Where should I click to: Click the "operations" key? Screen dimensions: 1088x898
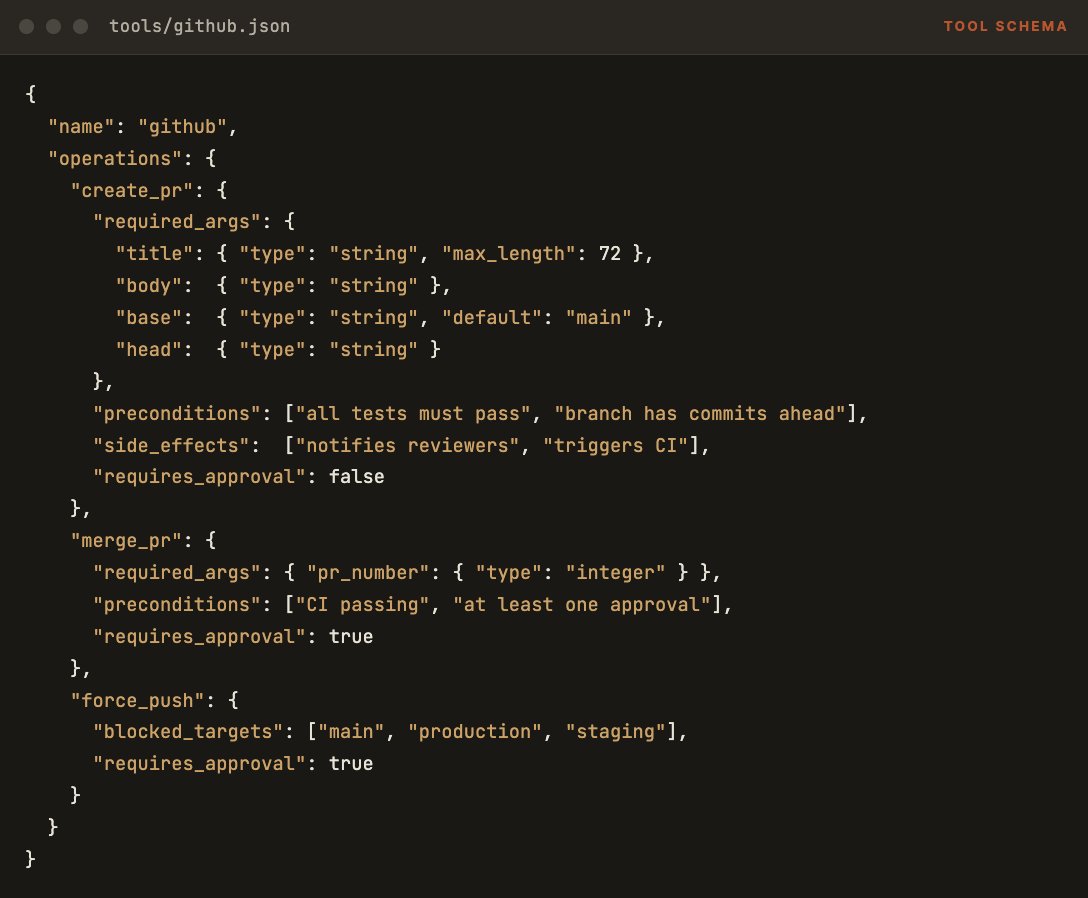[115, 158]
